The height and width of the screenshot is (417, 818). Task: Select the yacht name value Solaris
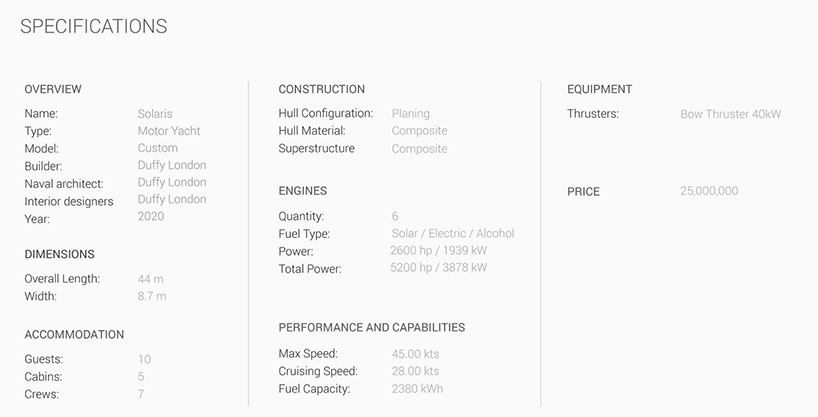155,114
